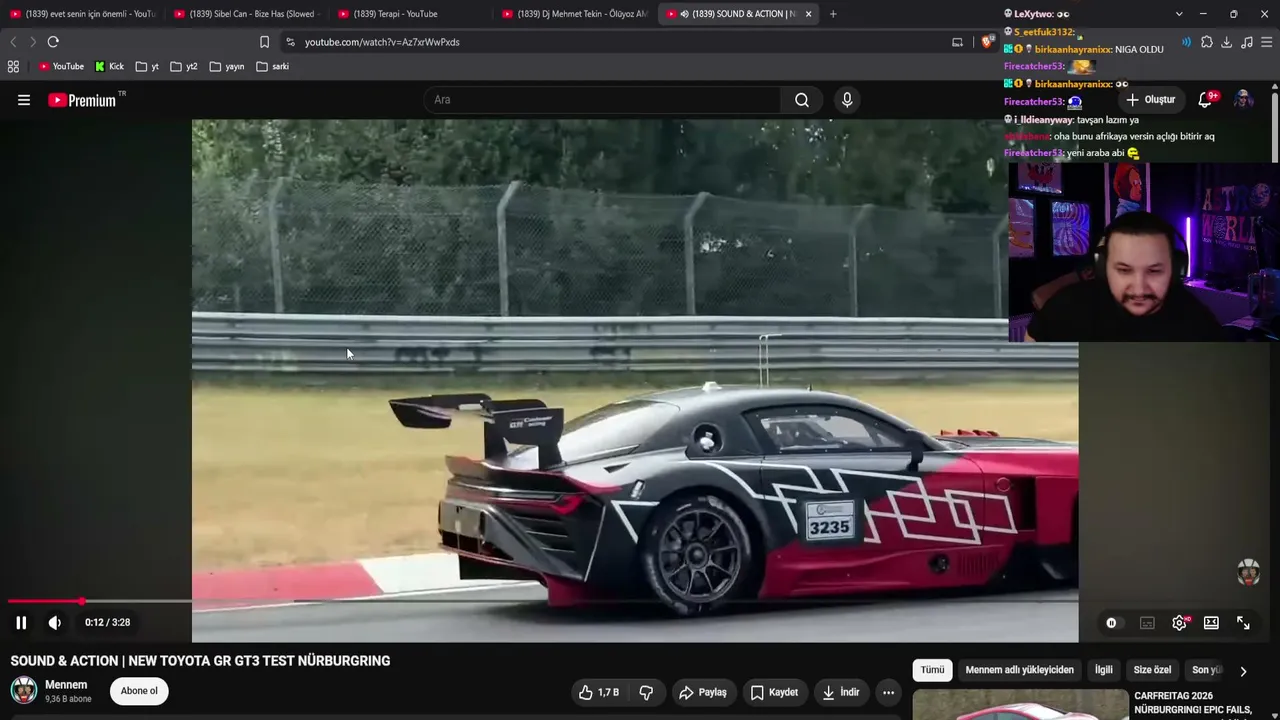The height and width of the screenshot is (720, 1280).
Task: Switch to the Sibel Can - Bize Has tab
Action: pyautogui.click(x=245, y=14)
